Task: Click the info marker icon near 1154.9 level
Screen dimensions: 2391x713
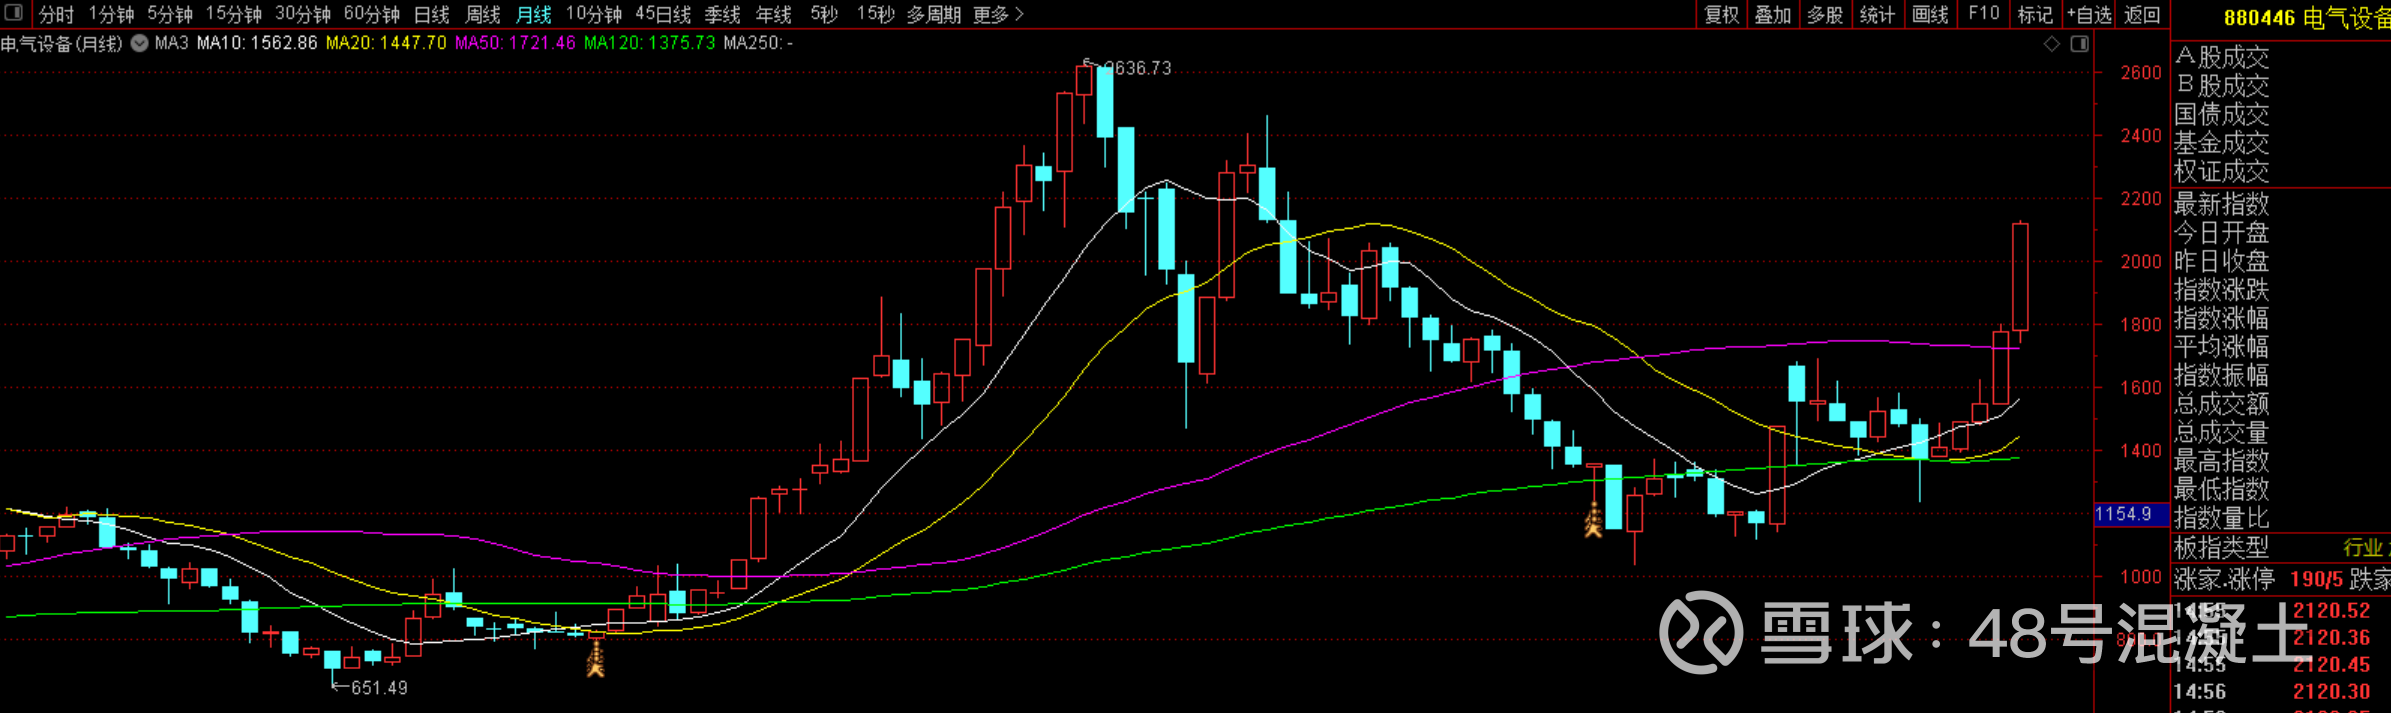Action: coord(1594,520)
